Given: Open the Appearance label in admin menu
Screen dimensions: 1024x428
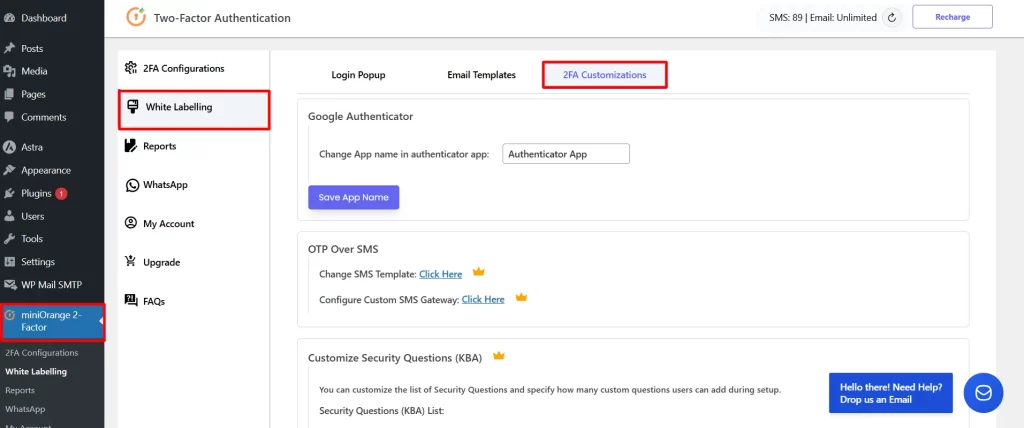Looking at the screenshot, I should coord(46,170).
